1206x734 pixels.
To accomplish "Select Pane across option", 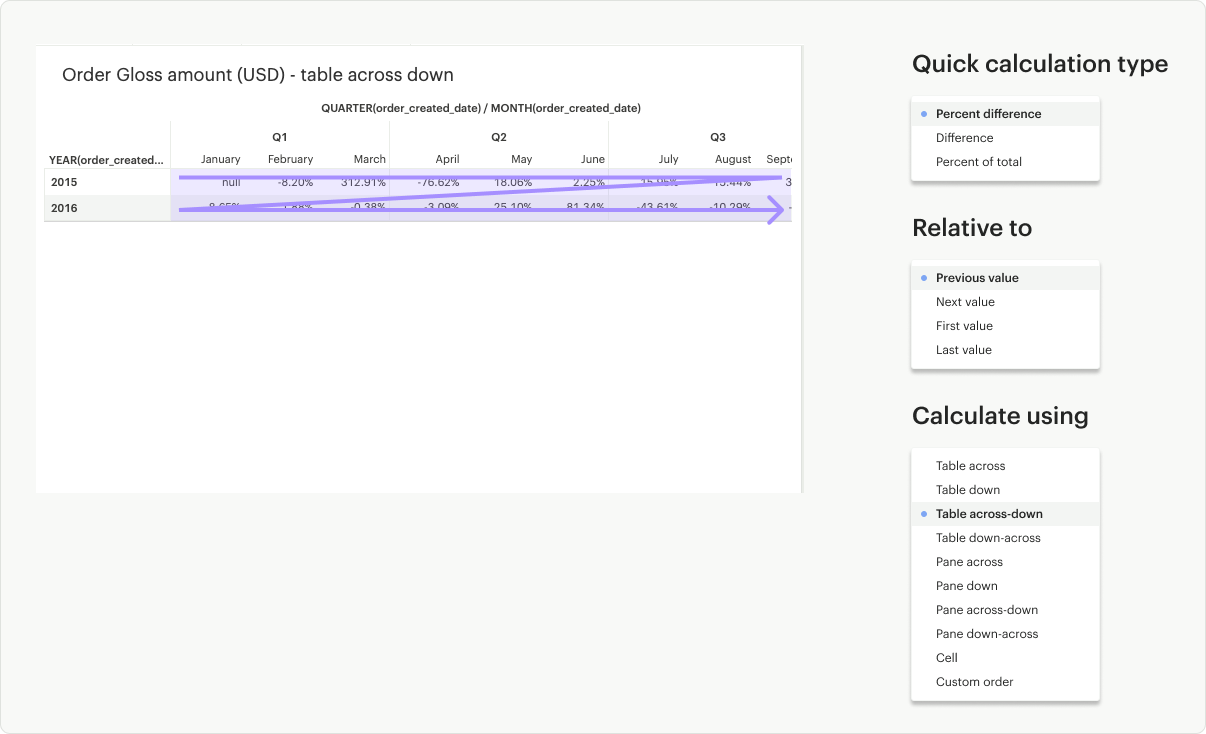I will 969,562.
